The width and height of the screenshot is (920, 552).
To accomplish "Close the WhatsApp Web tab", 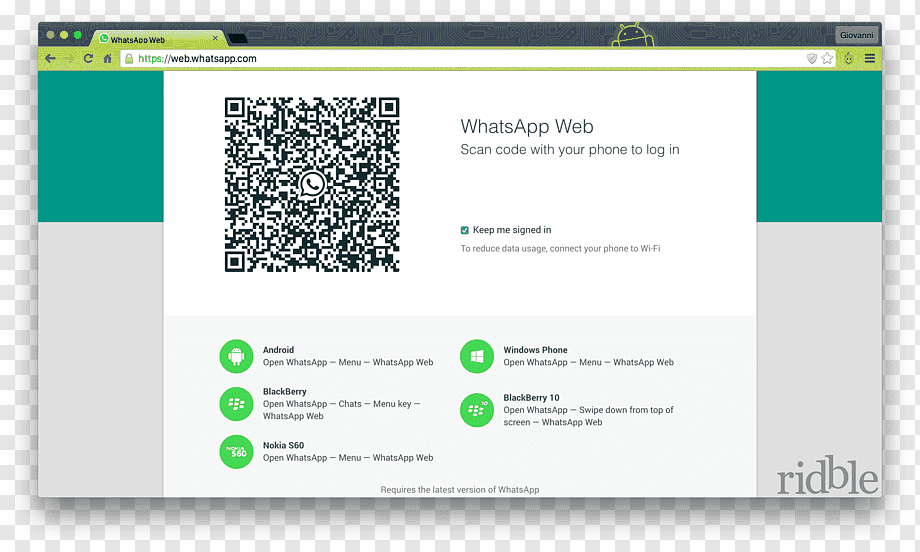I will tap(215, 38).
